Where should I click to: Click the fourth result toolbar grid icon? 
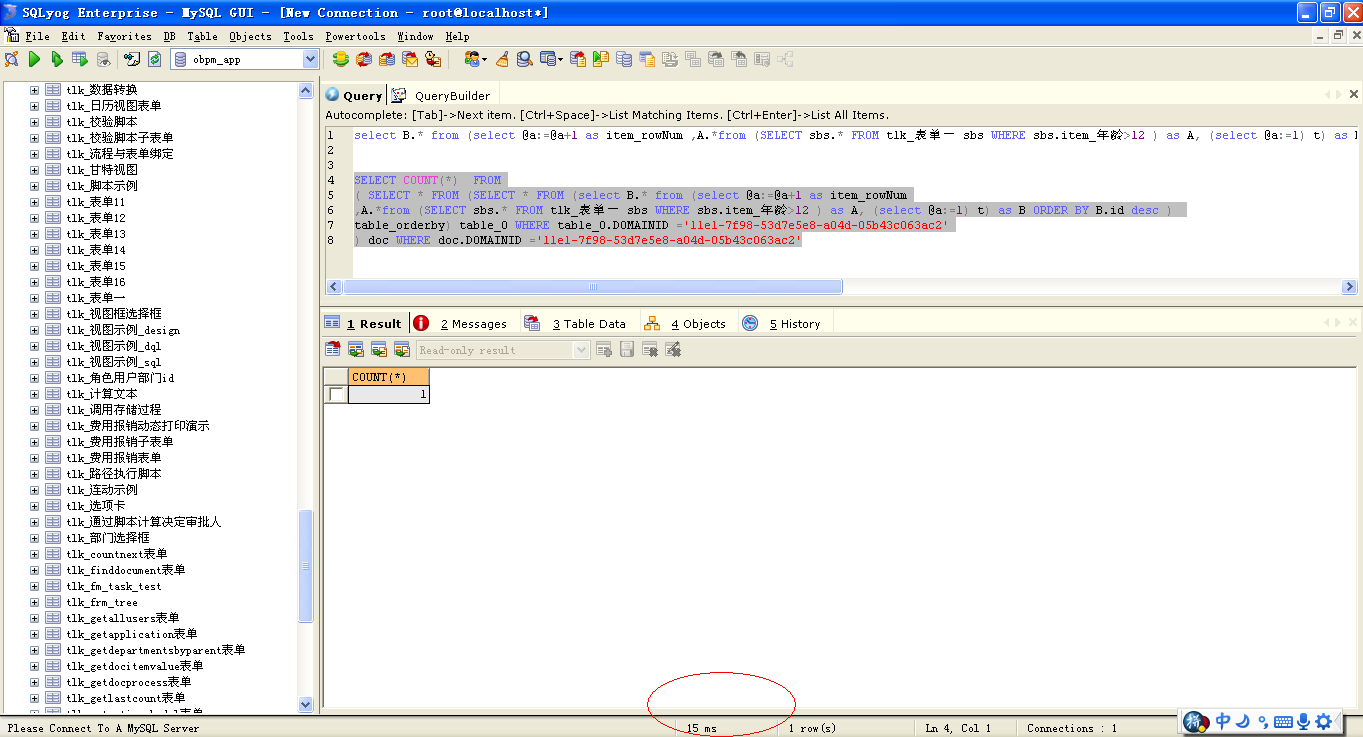(x=402, y=349)
